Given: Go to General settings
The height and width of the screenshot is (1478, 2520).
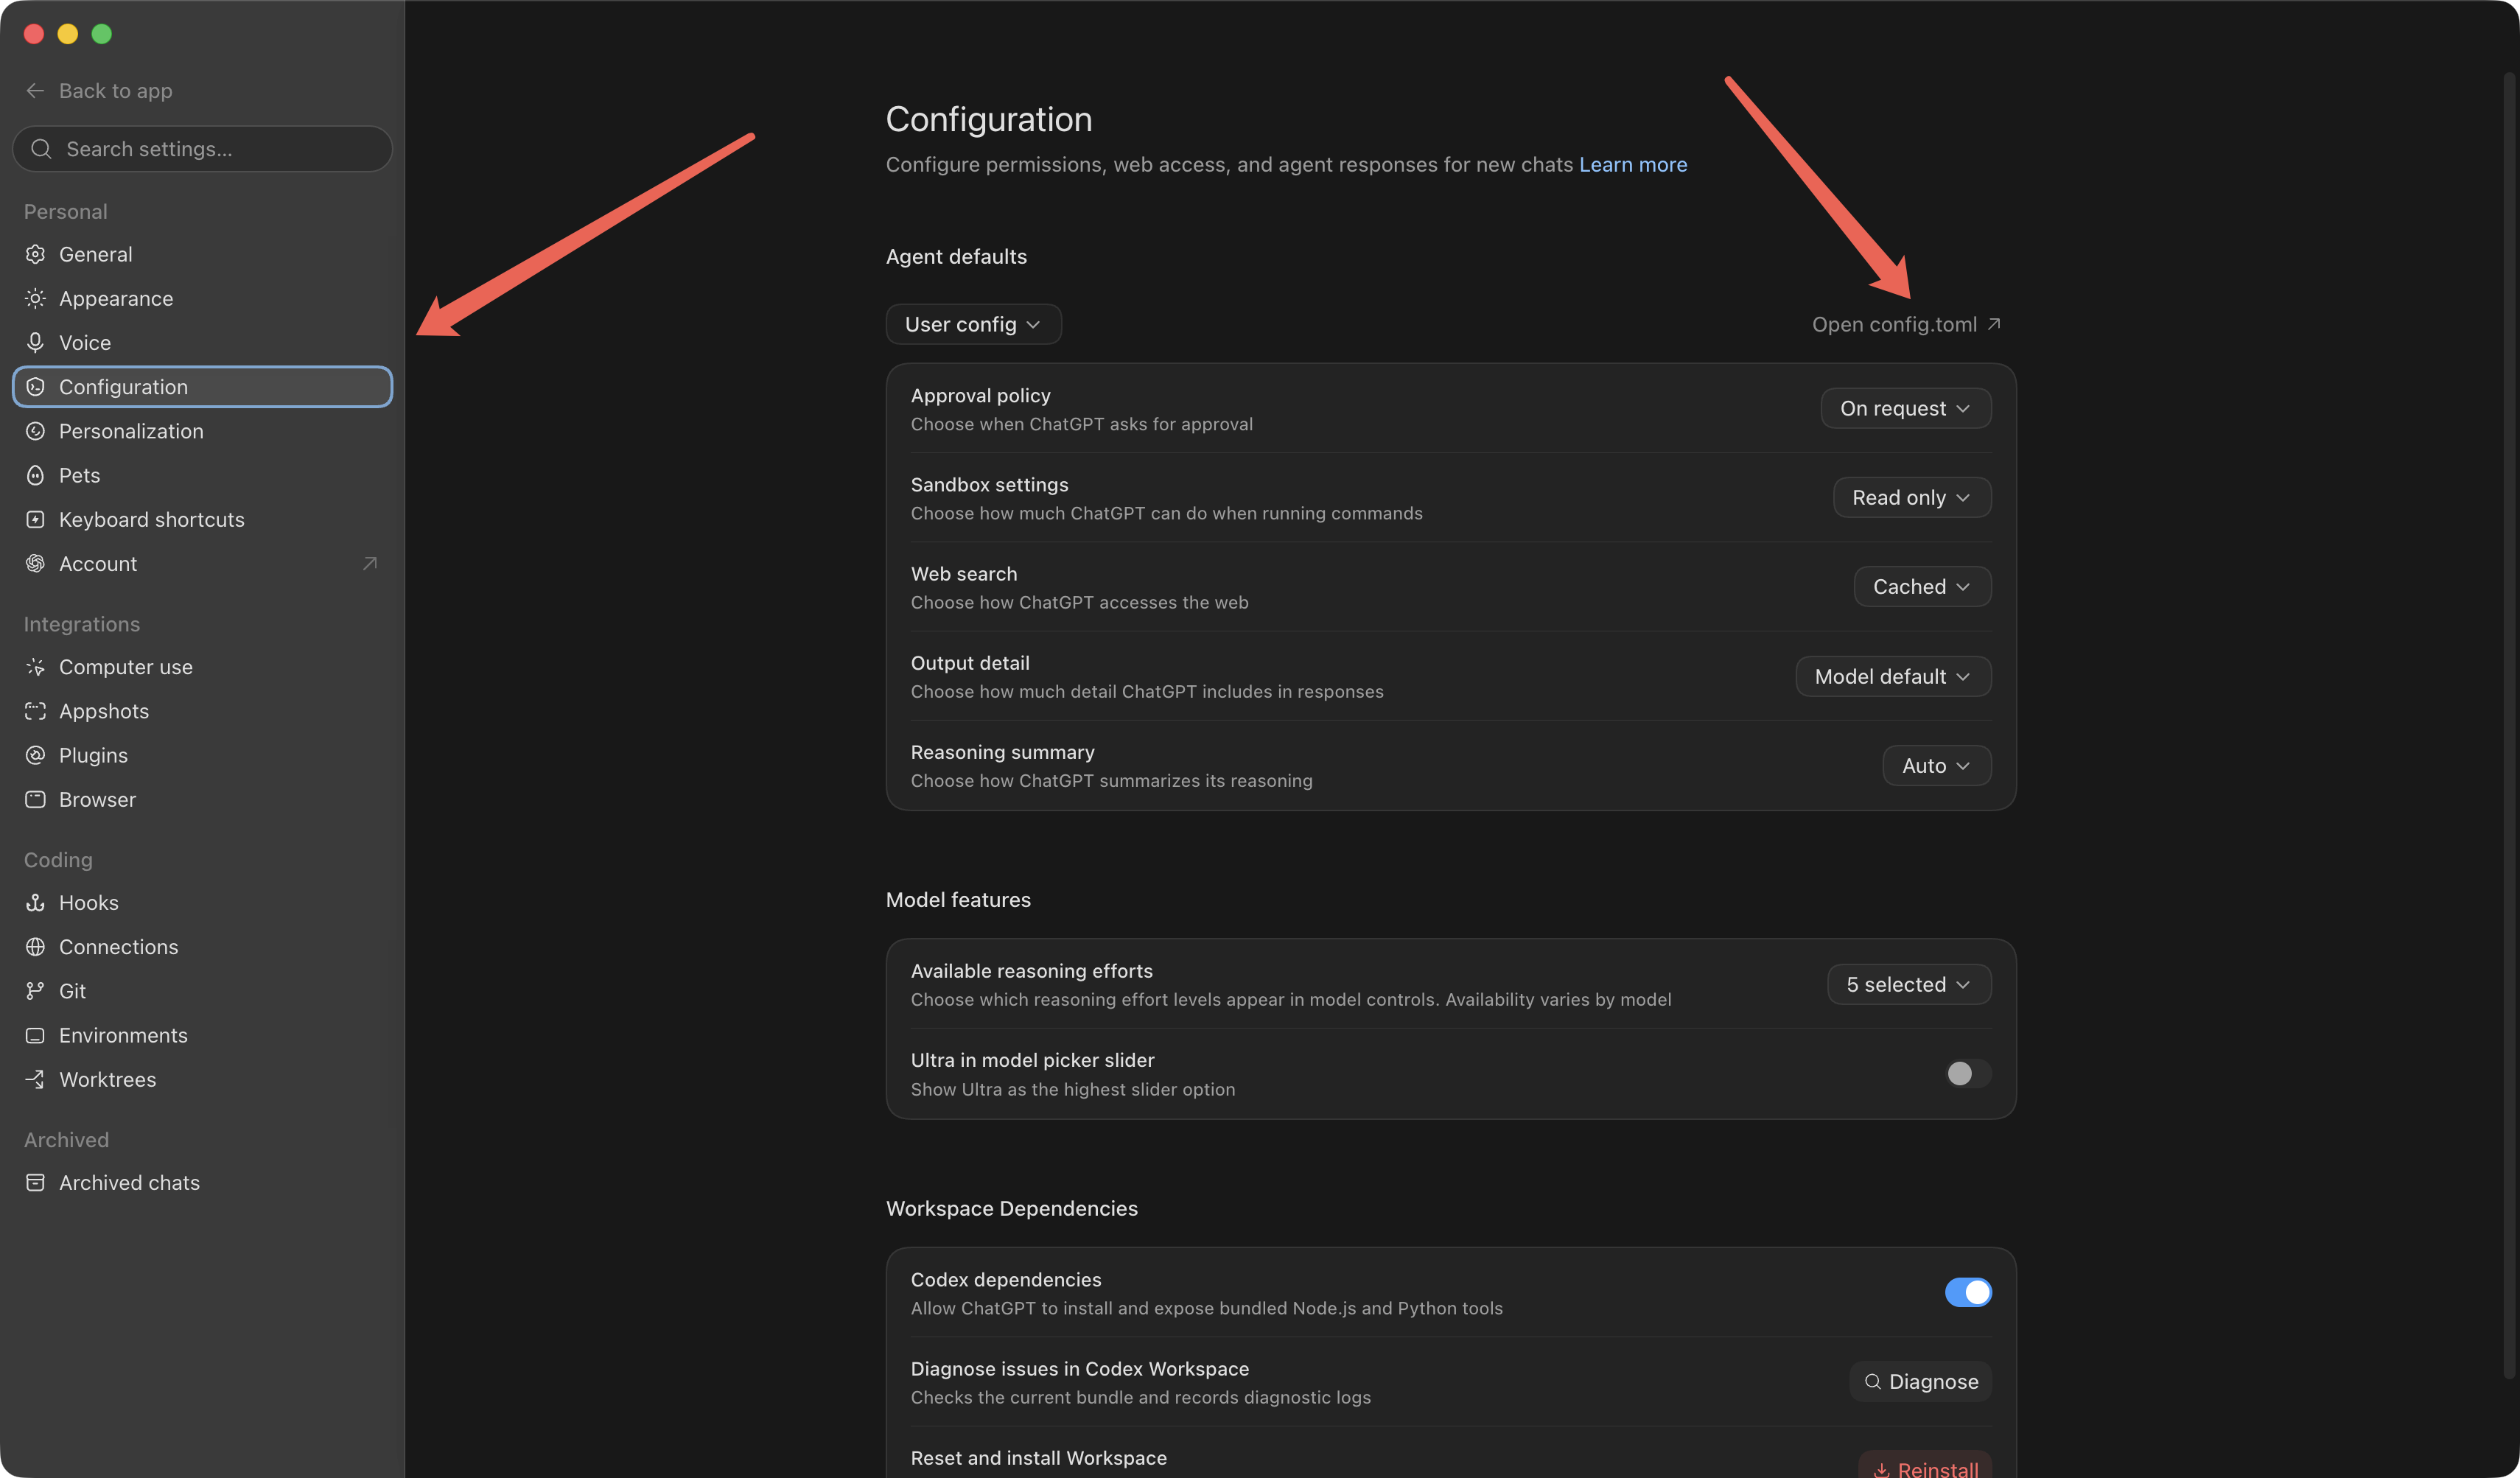Looking at the screenshot, I should (x=202, y=254).
